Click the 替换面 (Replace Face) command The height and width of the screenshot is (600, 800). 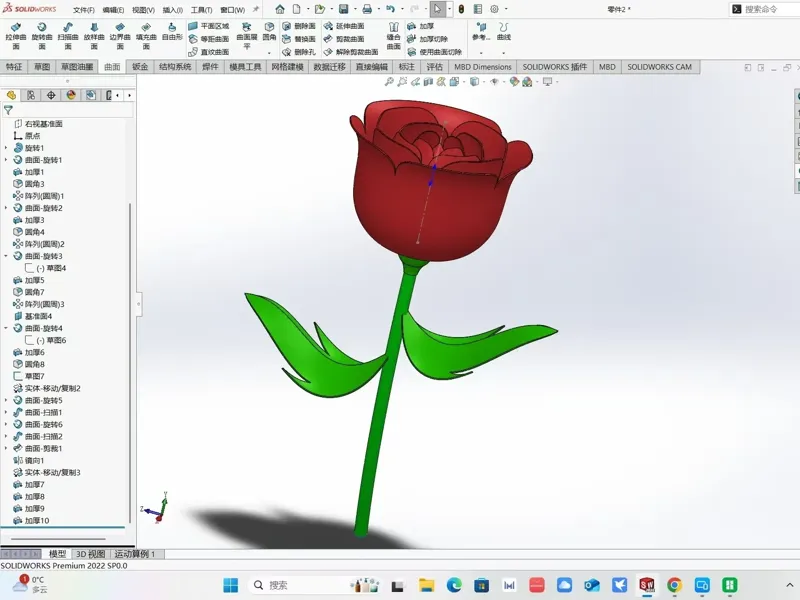(x=299, y=39)
